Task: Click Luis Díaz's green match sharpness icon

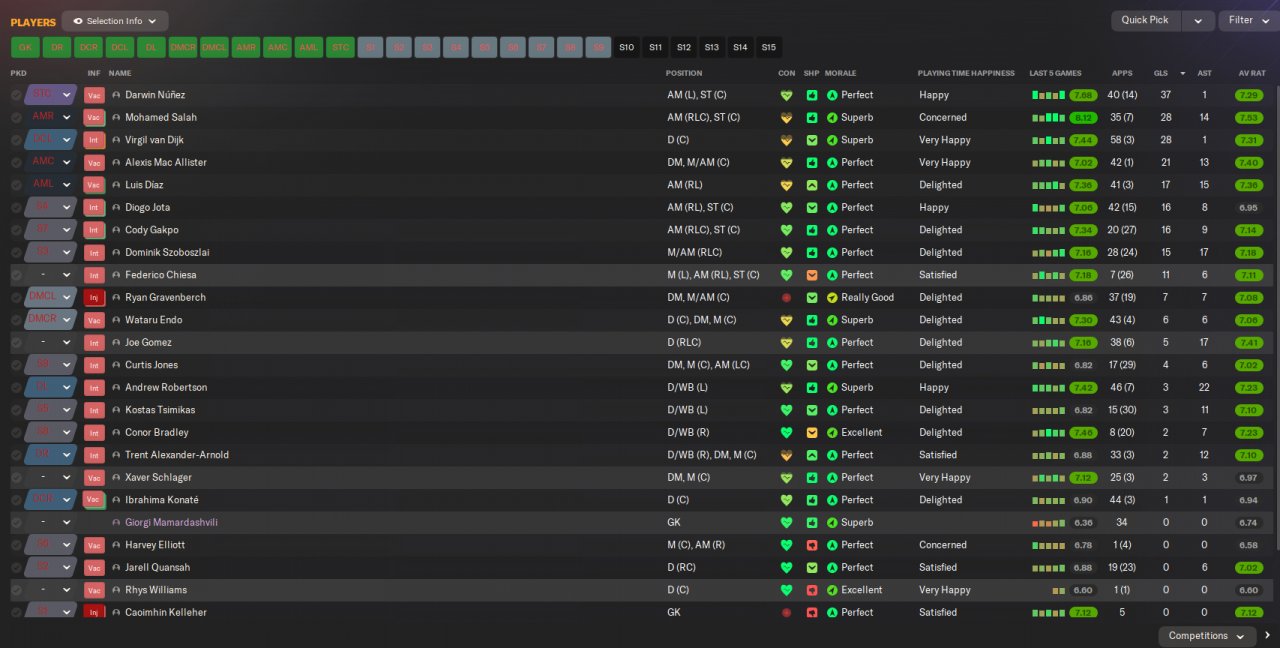Action: point(812,185)
